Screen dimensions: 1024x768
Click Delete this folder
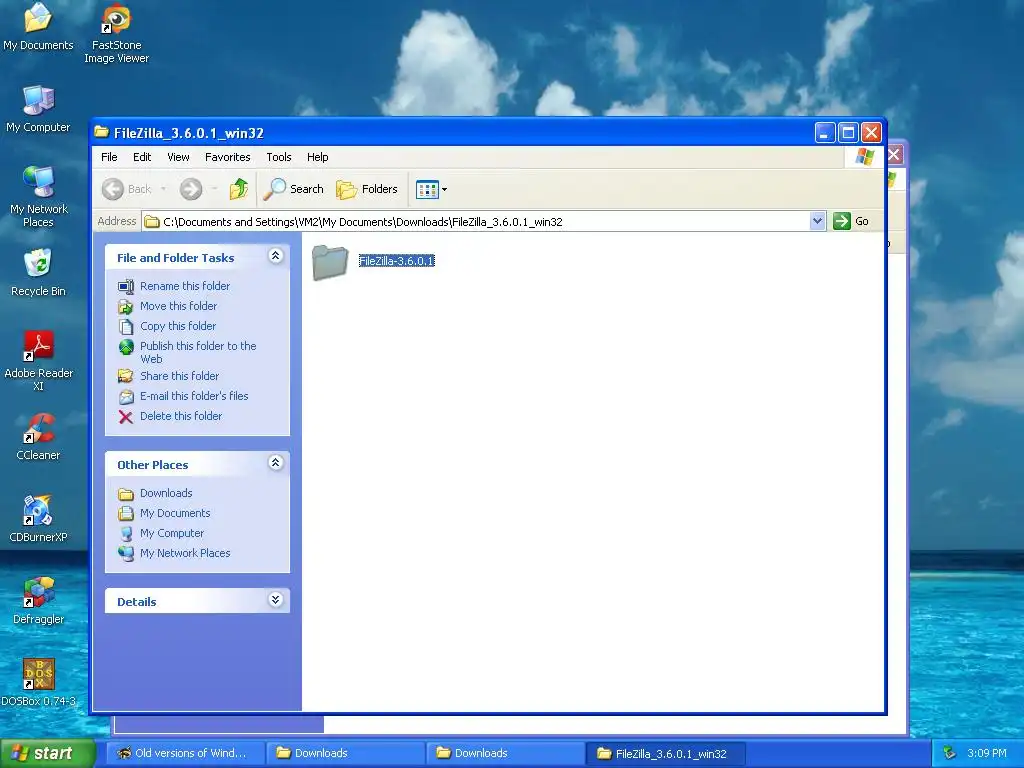pos(181,416)
